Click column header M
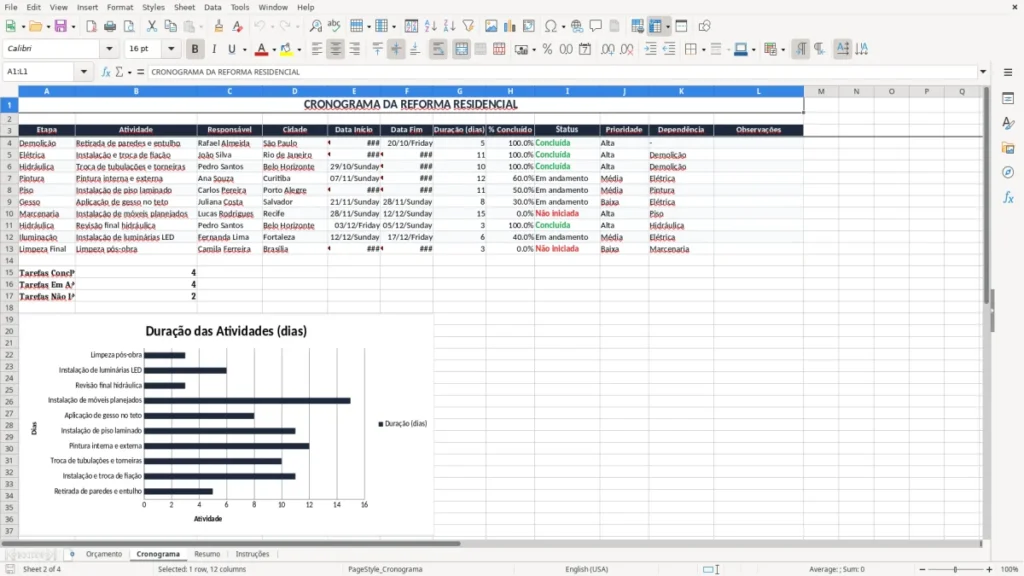 pos(821,91)
